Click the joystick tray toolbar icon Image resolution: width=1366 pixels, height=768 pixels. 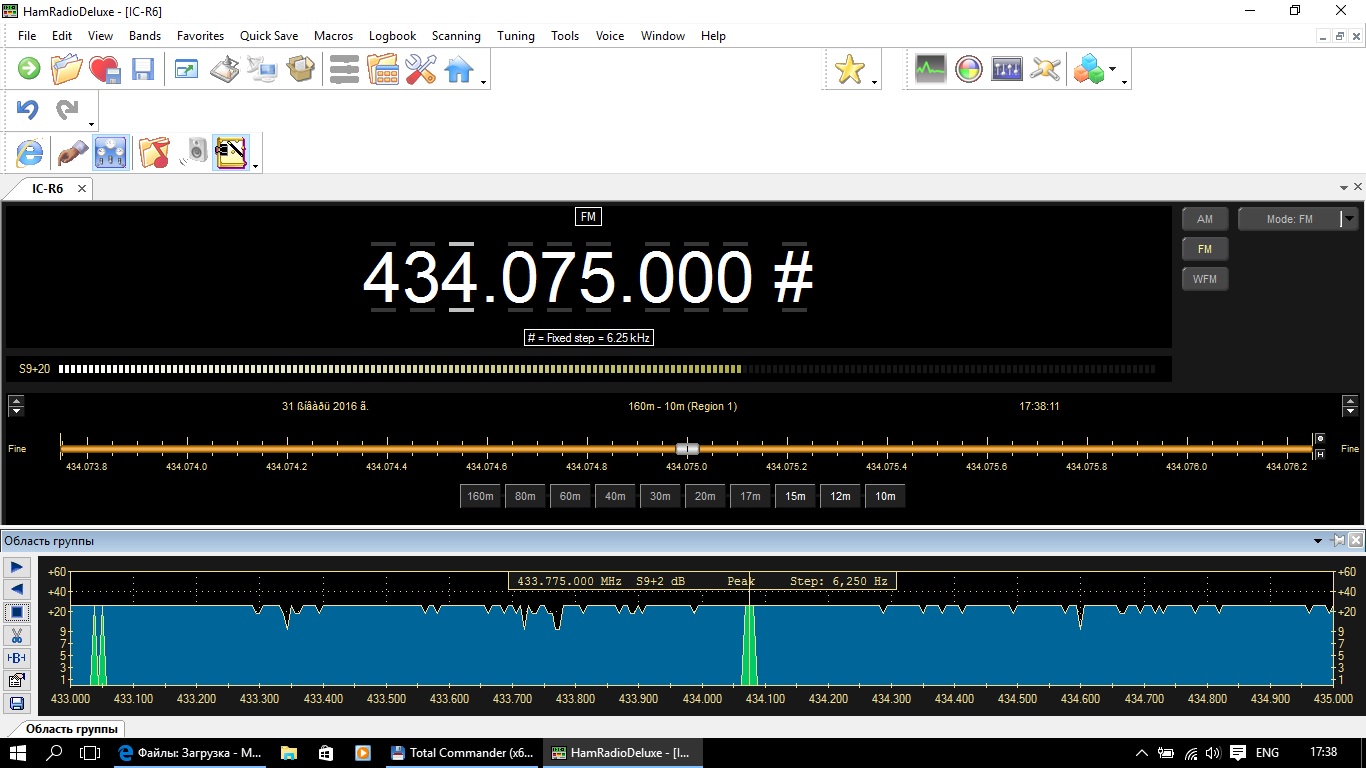point(224,69)
